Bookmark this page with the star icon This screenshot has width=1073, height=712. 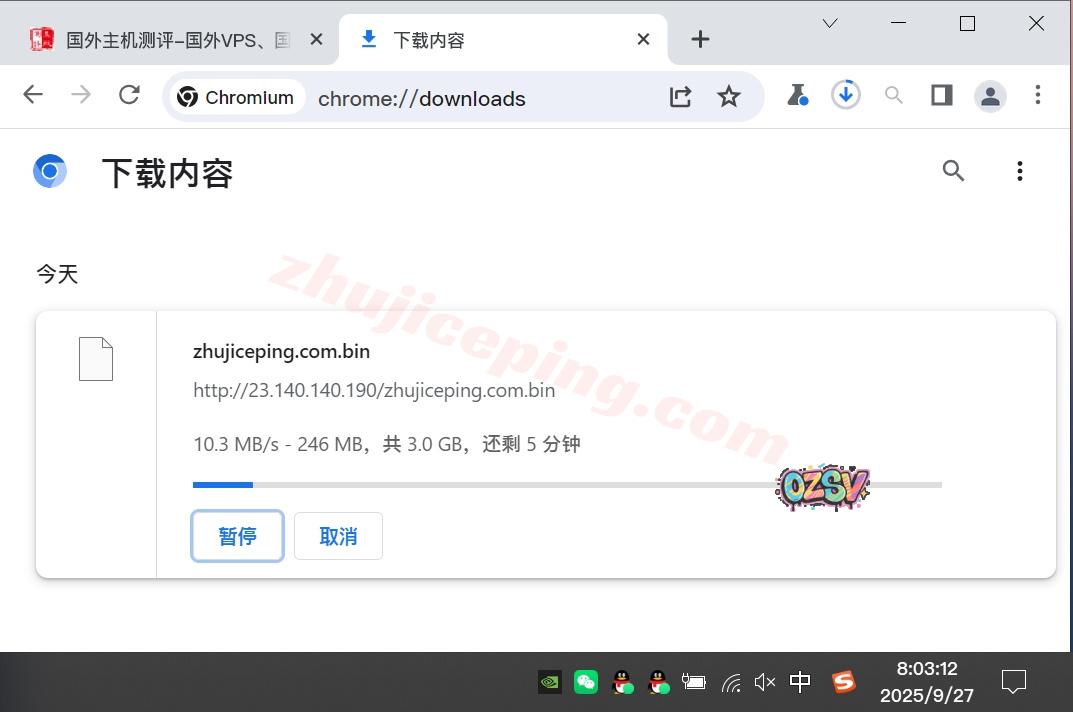729,96
